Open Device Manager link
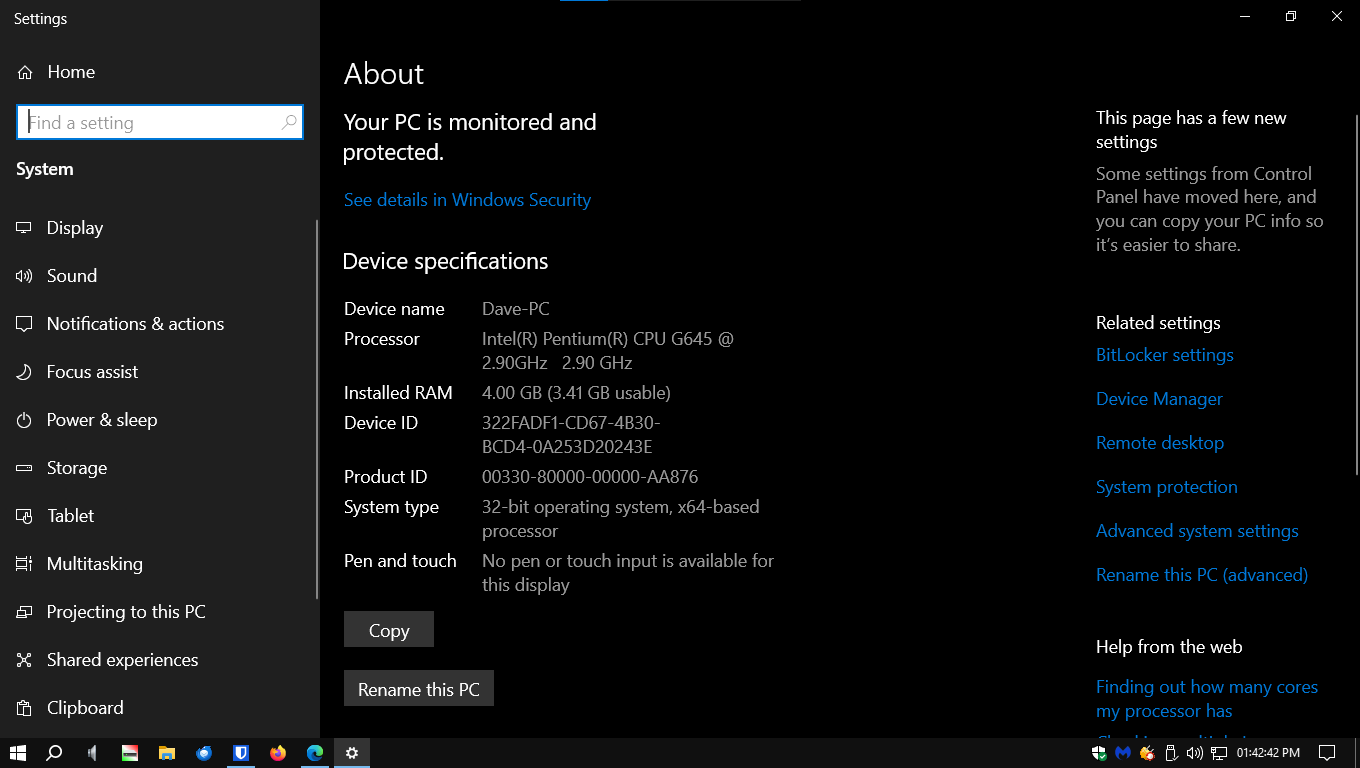The width and height of the screenshot is (1360, 768). pyautogui.click(x=1159, y=399)
